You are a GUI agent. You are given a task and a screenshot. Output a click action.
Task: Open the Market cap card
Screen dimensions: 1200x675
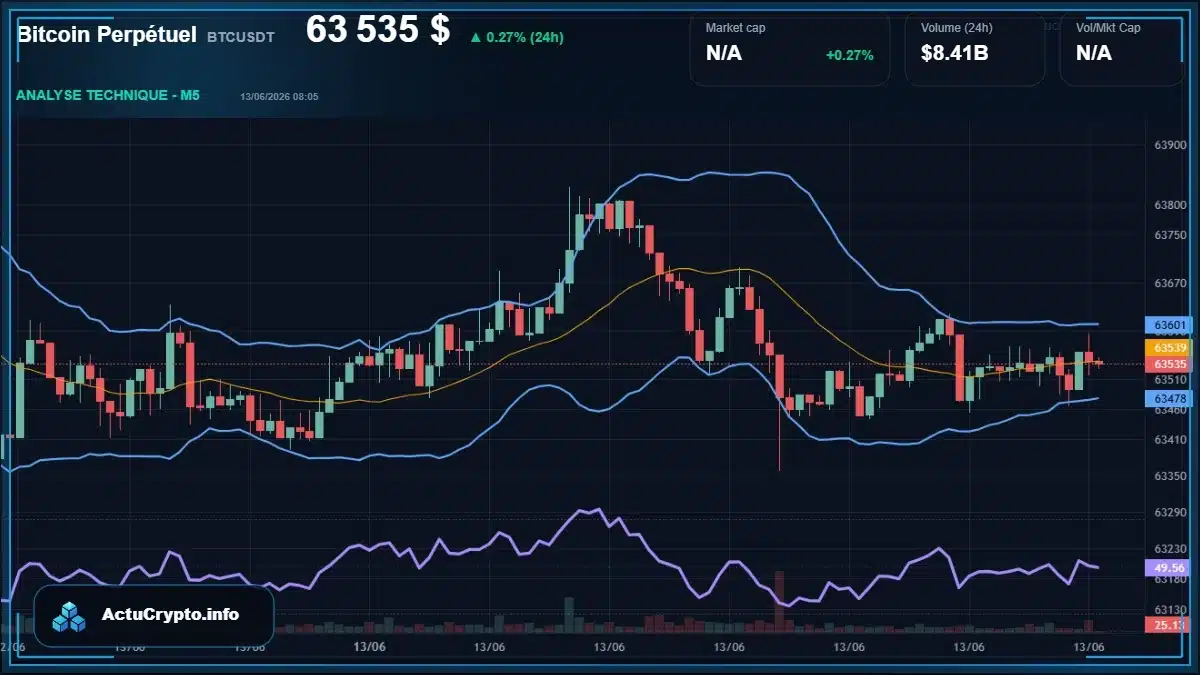click(x=790, y=50)
